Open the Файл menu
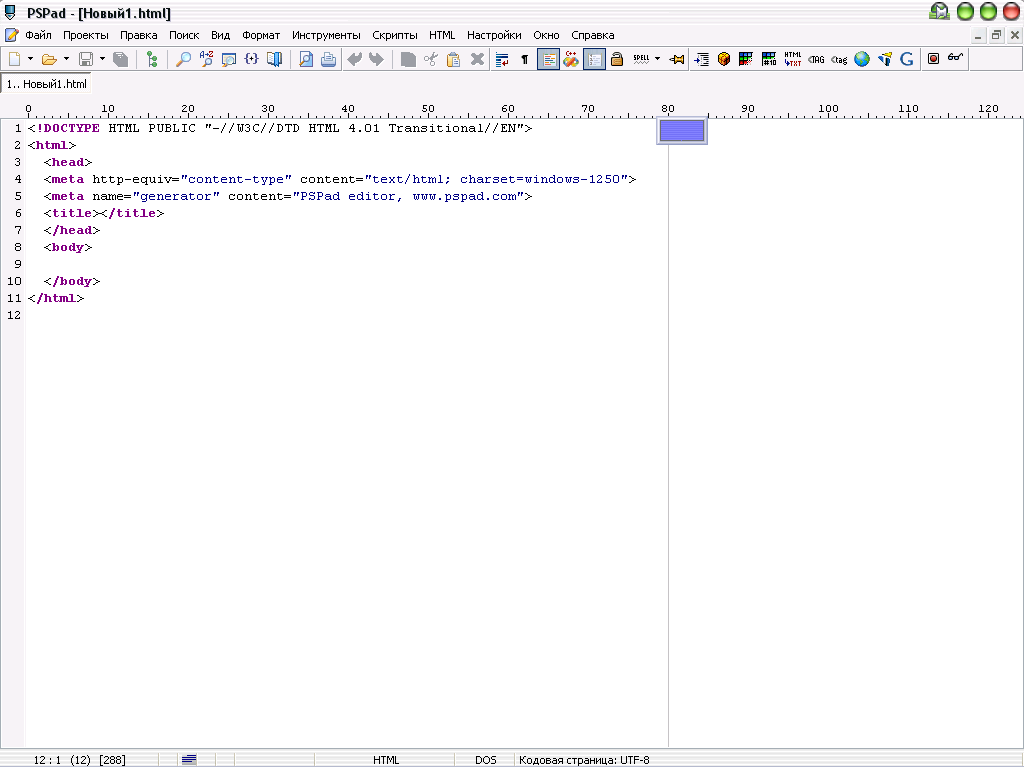This screenshot has width=1024, height=768. tap(38, 35)
